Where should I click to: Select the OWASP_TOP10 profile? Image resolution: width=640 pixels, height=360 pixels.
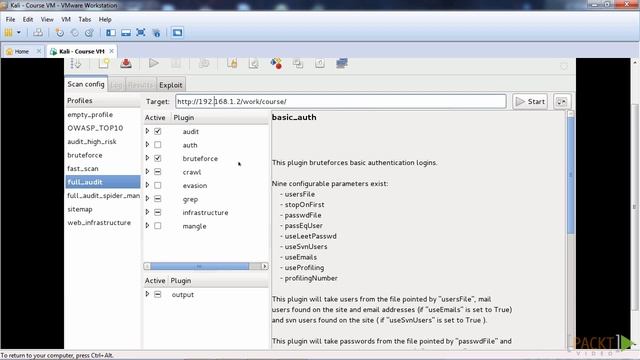[95, 128]
